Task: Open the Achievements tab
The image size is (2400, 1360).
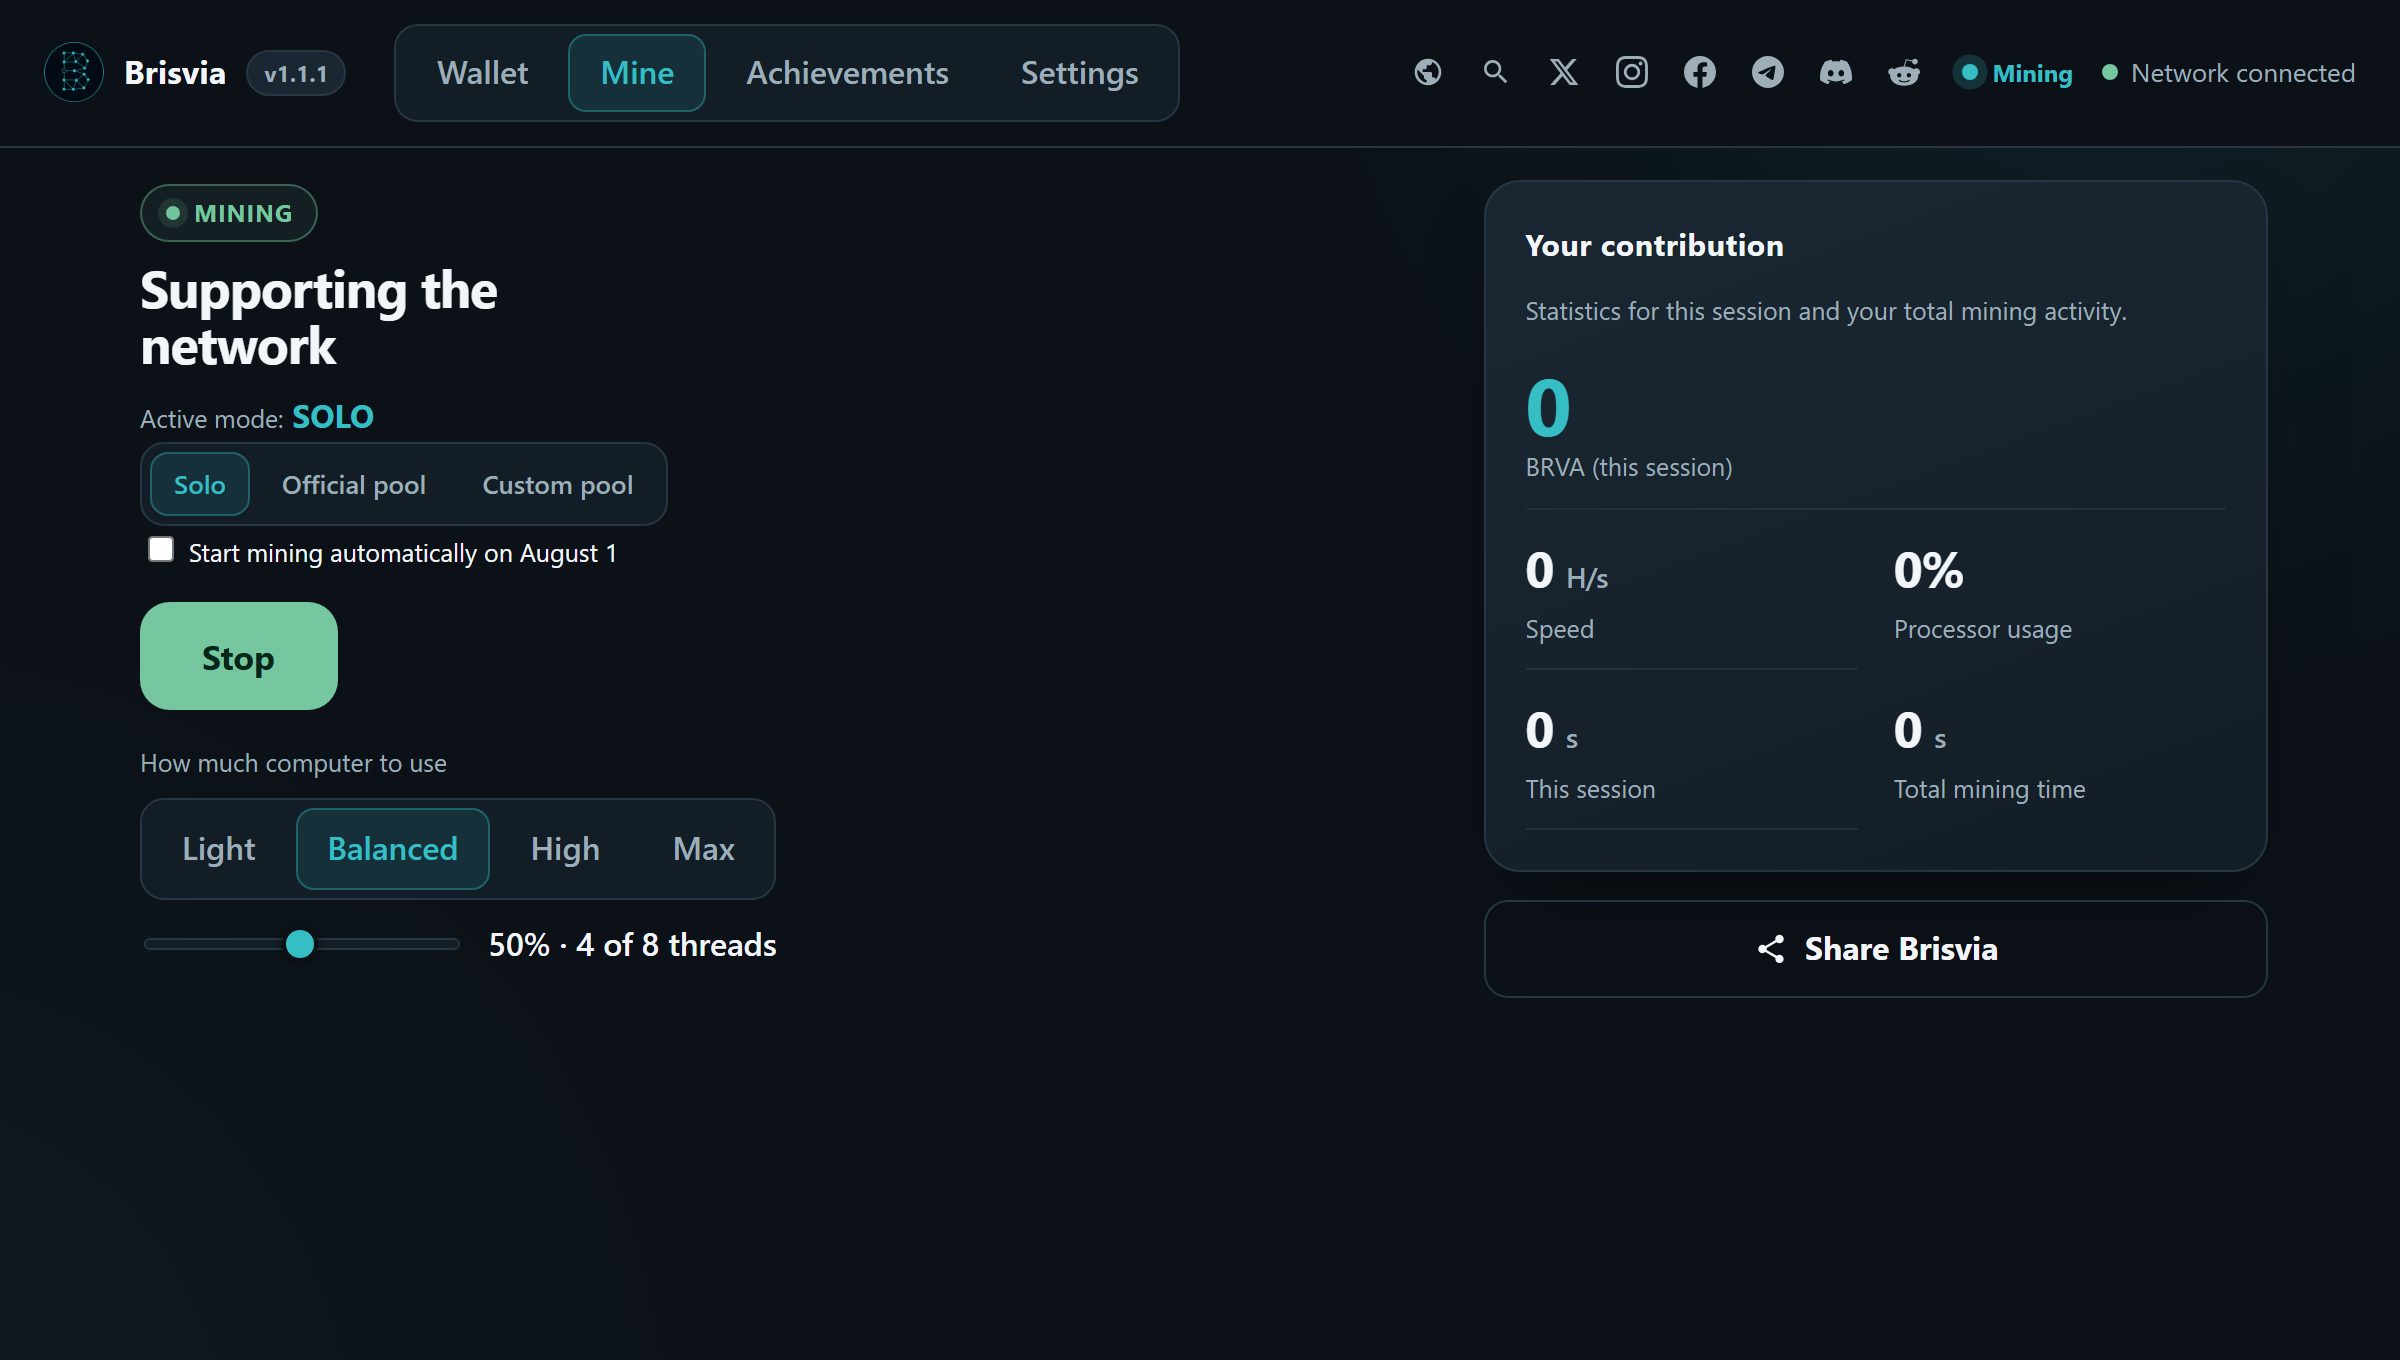Action: [x=848, y=73]
